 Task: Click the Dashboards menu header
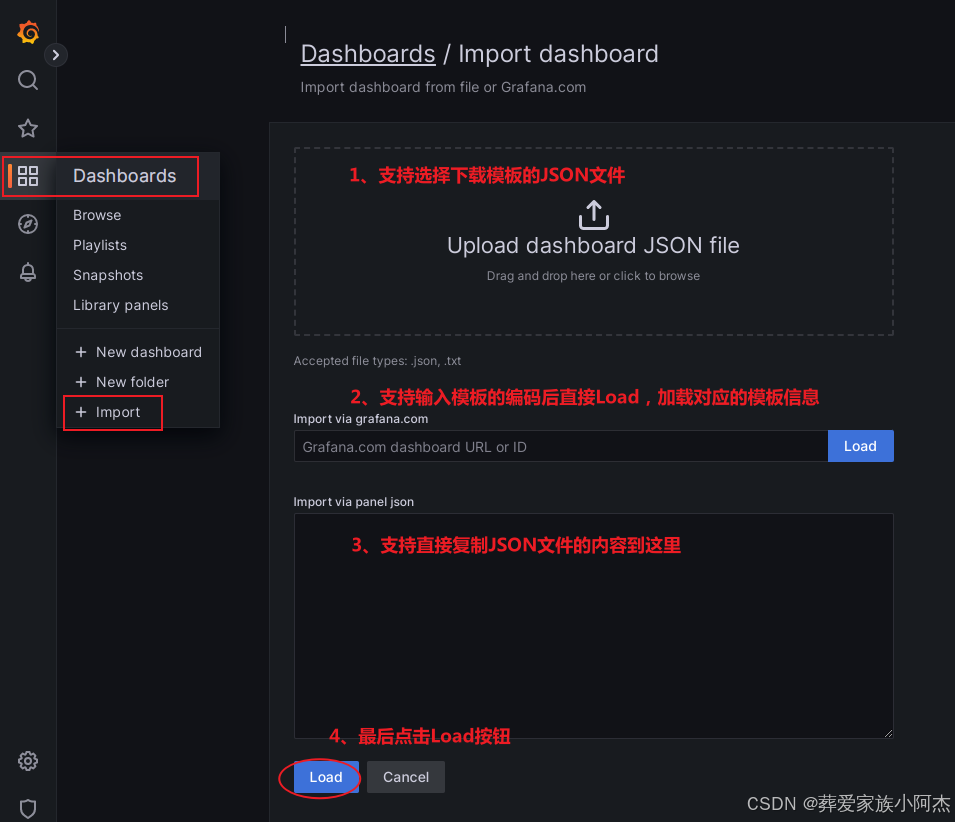(124, 176)
